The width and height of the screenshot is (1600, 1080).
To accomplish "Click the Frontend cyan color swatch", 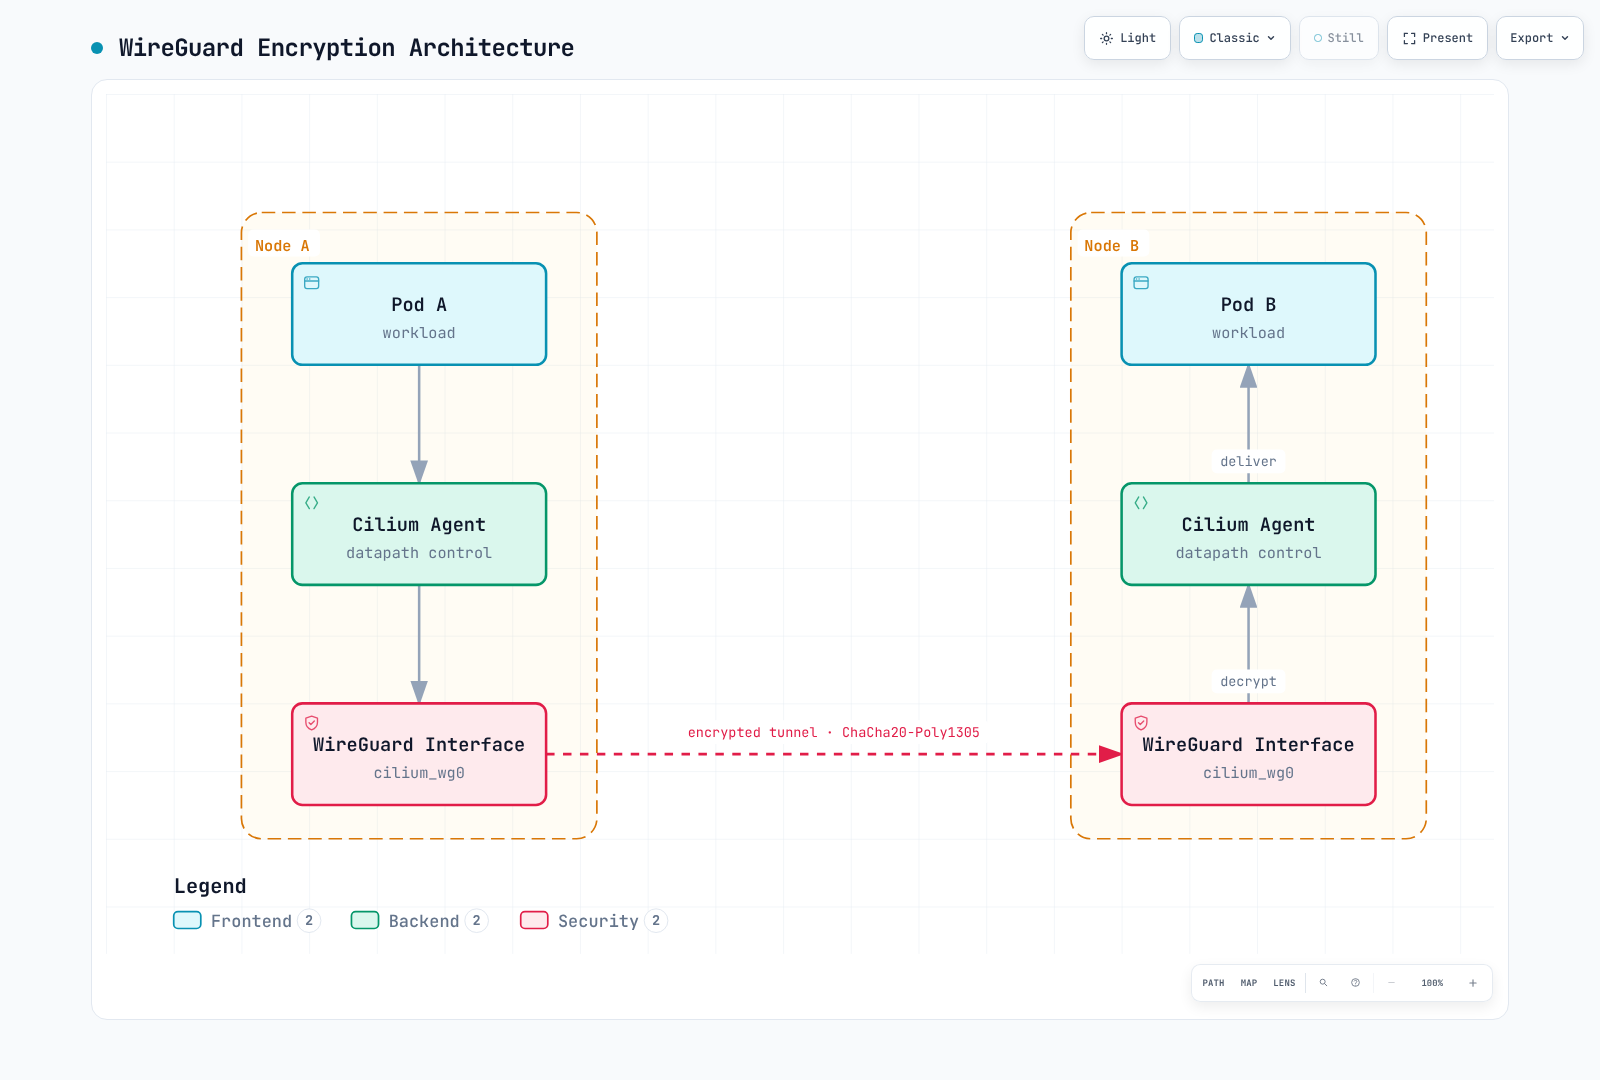I will pos(187,920).
